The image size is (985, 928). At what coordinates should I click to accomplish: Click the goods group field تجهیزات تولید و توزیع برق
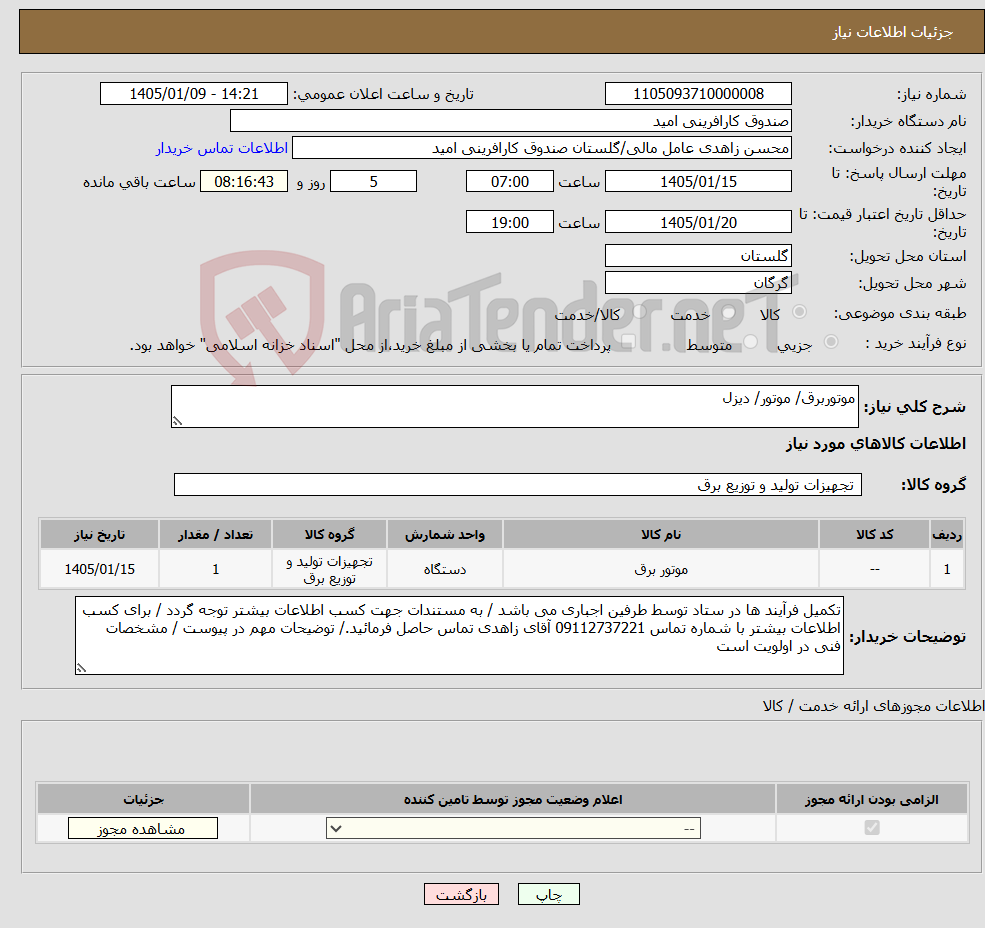518,484
